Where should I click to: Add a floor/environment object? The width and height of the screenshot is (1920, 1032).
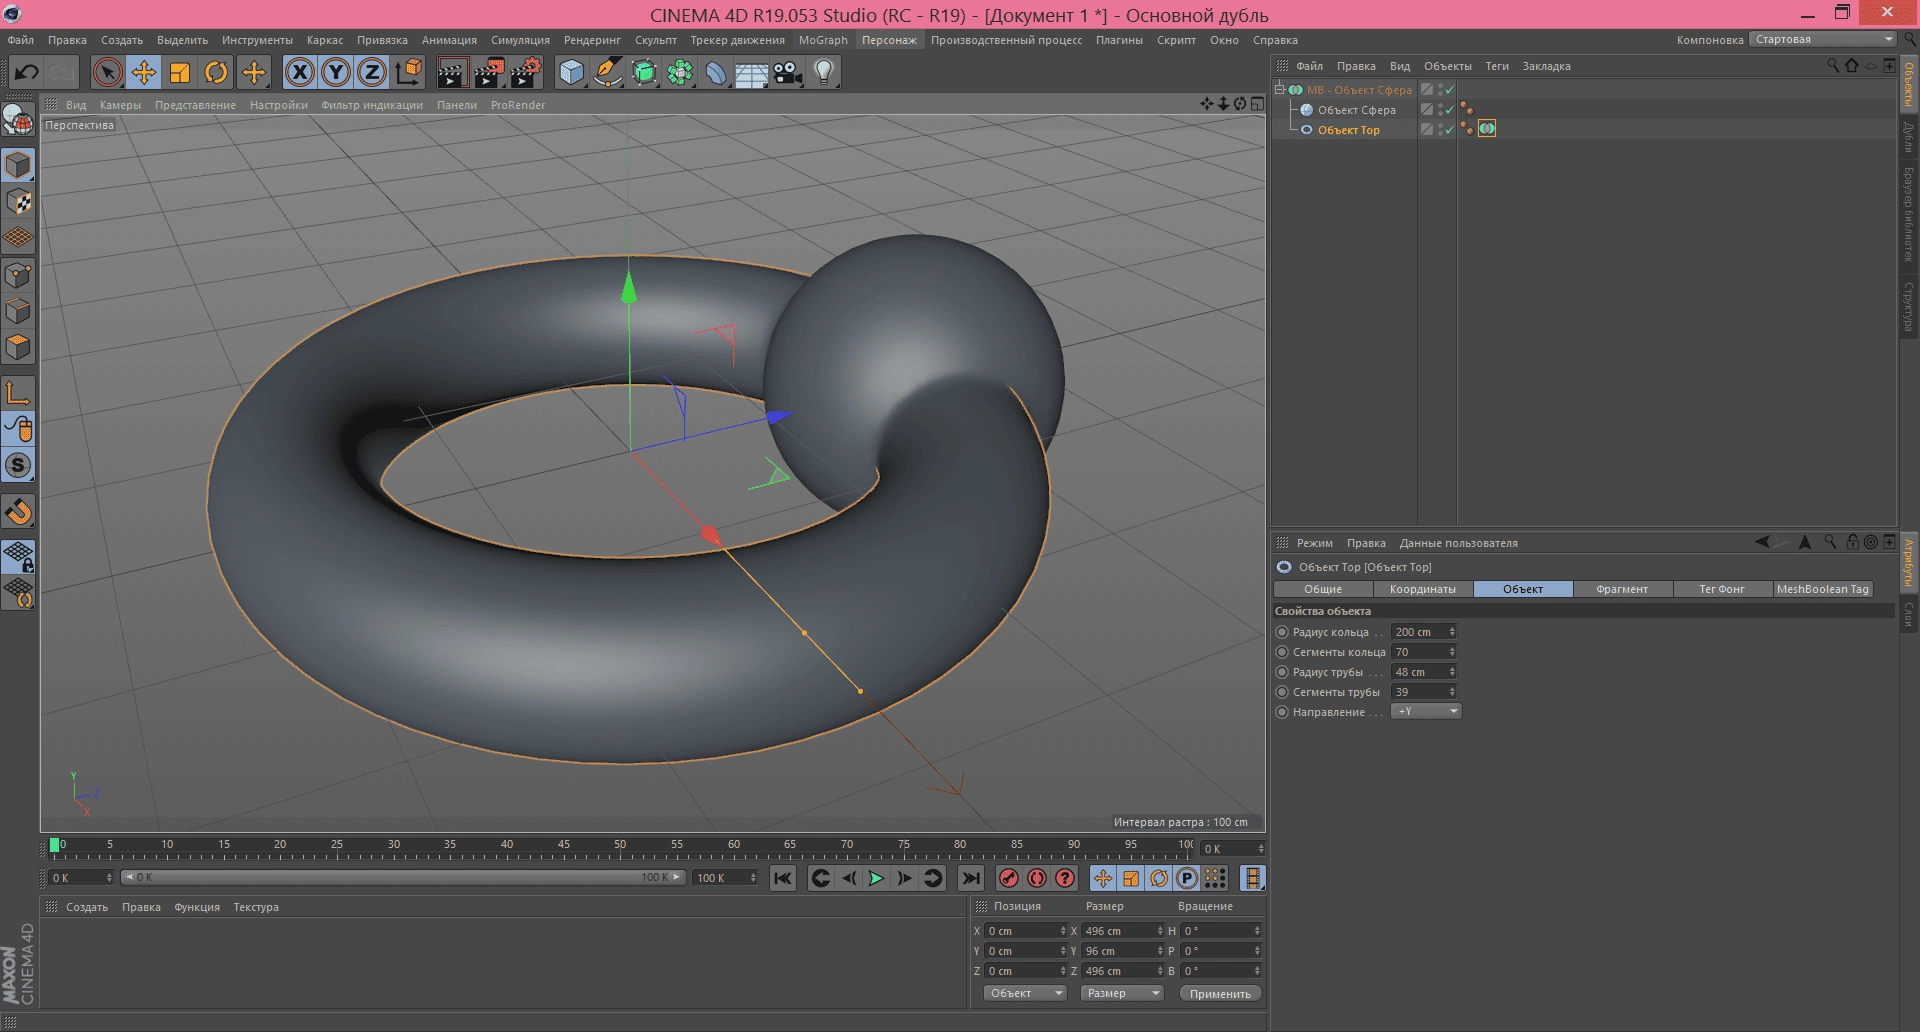752,72
